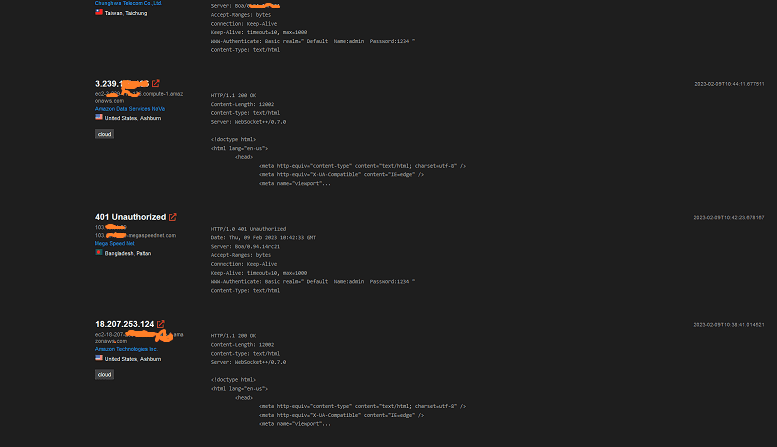Screen dimensions: 777x447
Task: Open Mega Speed Net organization link
Action: pos(114,243)
